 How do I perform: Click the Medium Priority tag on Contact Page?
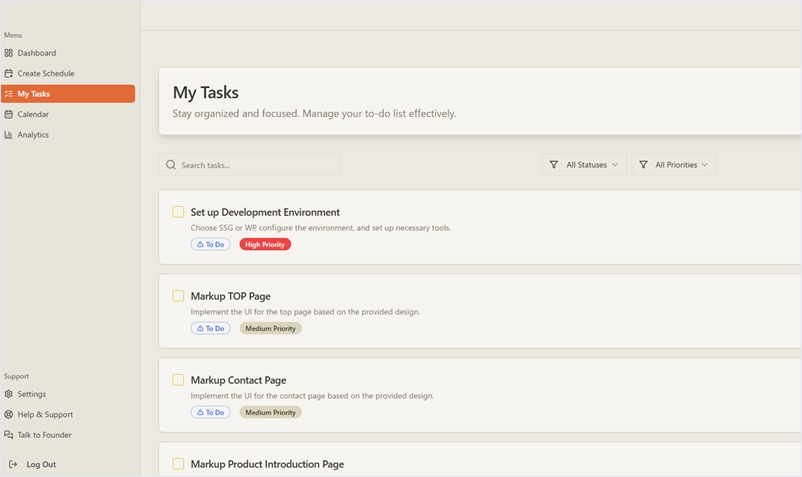tap(270, 412)
